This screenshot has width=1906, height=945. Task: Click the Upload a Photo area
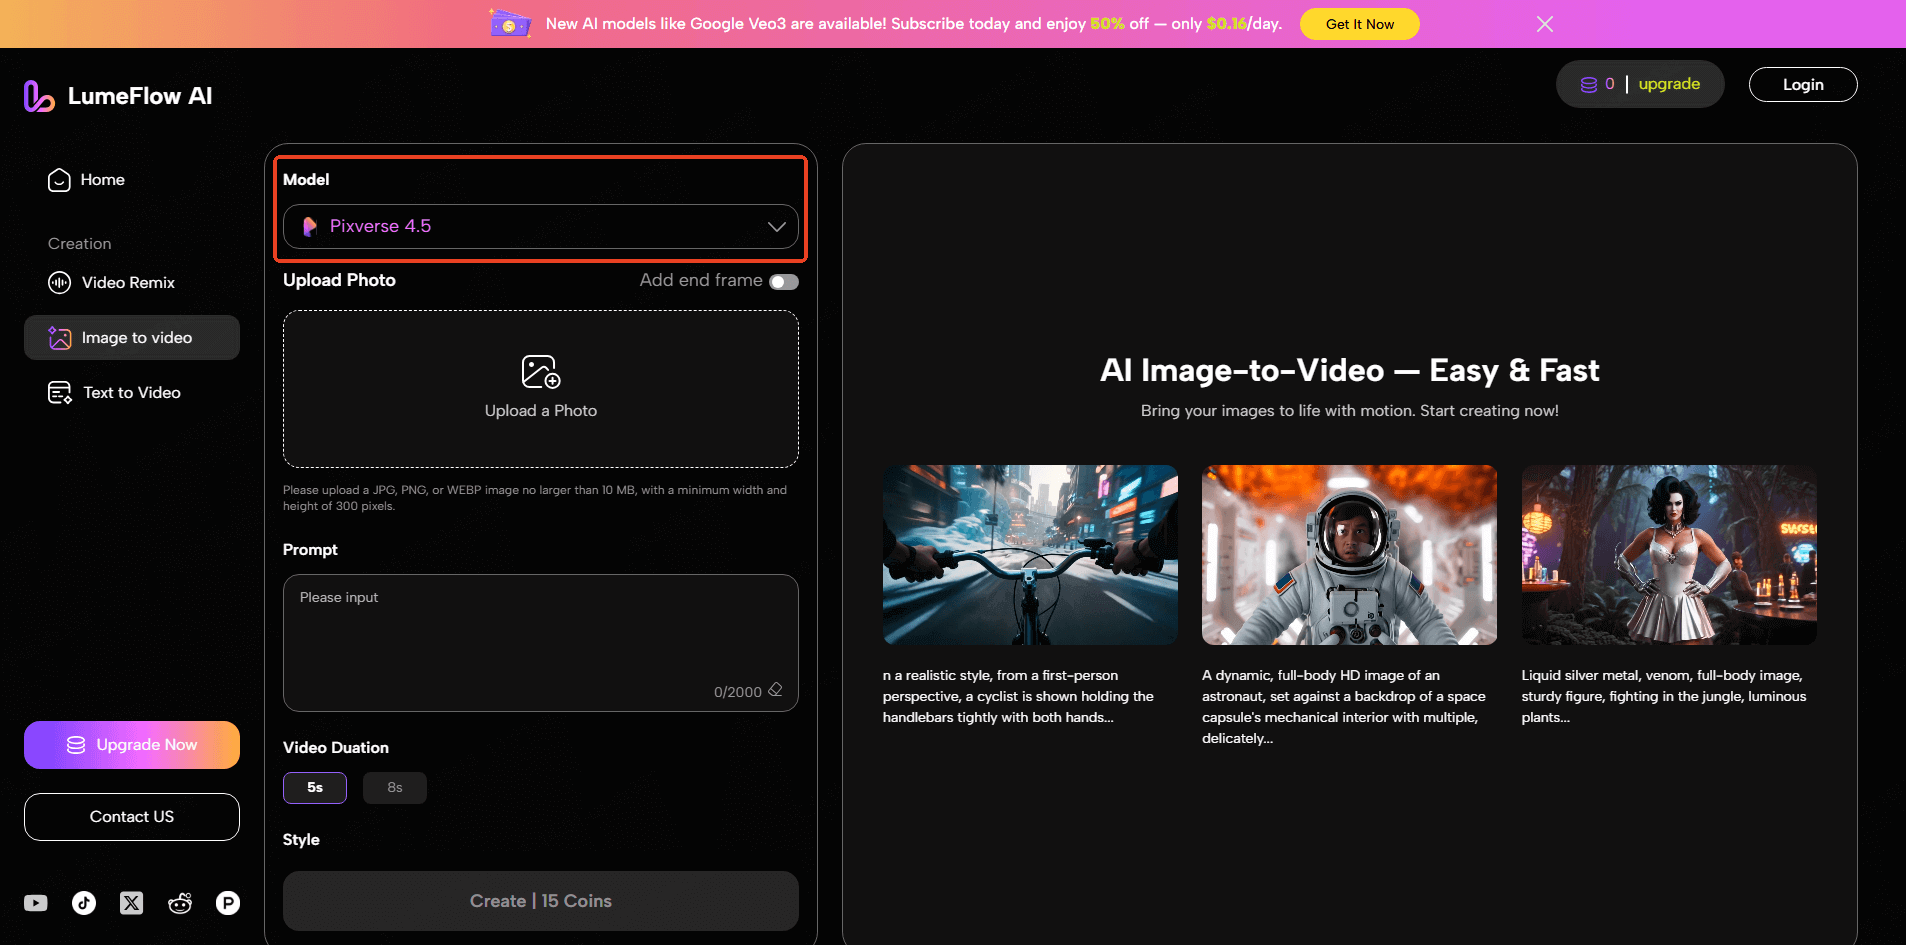[x=540, y=388]
